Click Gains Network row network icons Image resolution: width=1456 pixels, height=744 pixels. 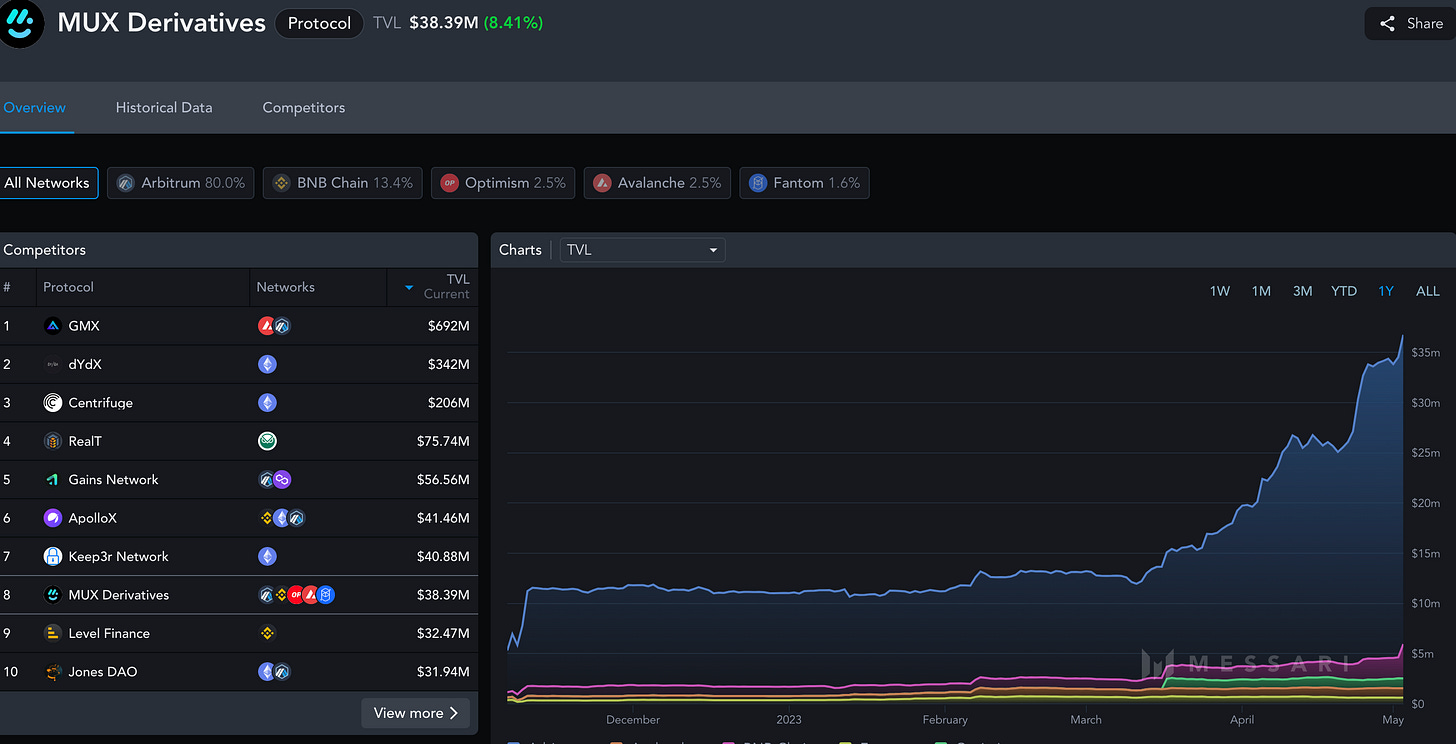(x=274, y=480)
